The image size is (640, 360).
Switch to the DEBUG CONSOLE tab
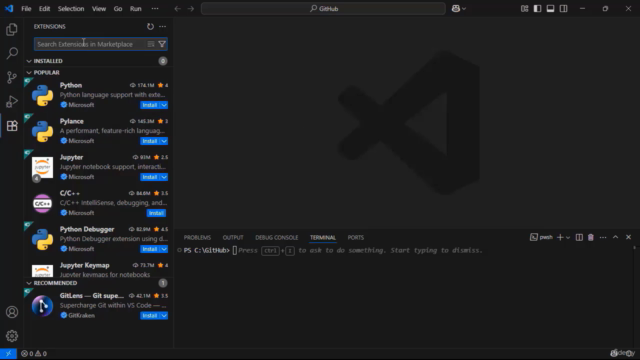click(277, 238)
